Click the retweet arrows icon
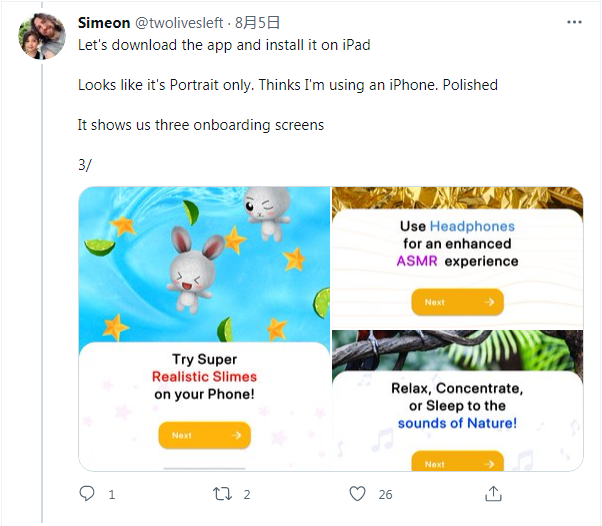This screenshot has width=602, height=526. 222,494
